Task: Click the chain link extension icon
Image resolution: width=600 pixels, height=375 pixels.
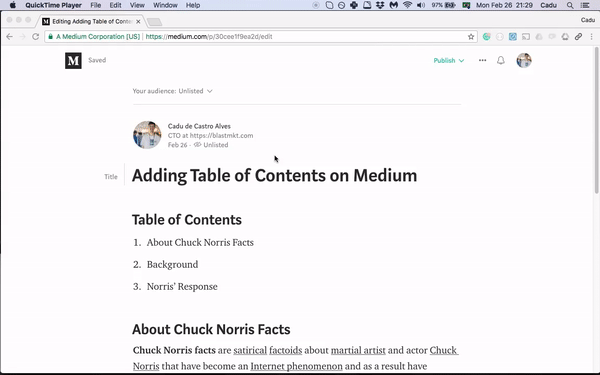Action: (578, 37)
